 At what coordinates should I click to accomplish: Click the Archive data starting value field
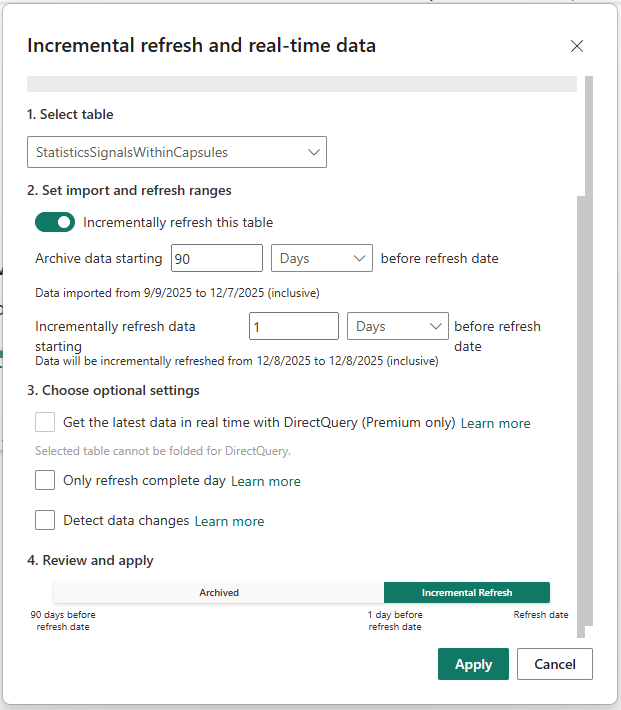click(x=217, y=258)
